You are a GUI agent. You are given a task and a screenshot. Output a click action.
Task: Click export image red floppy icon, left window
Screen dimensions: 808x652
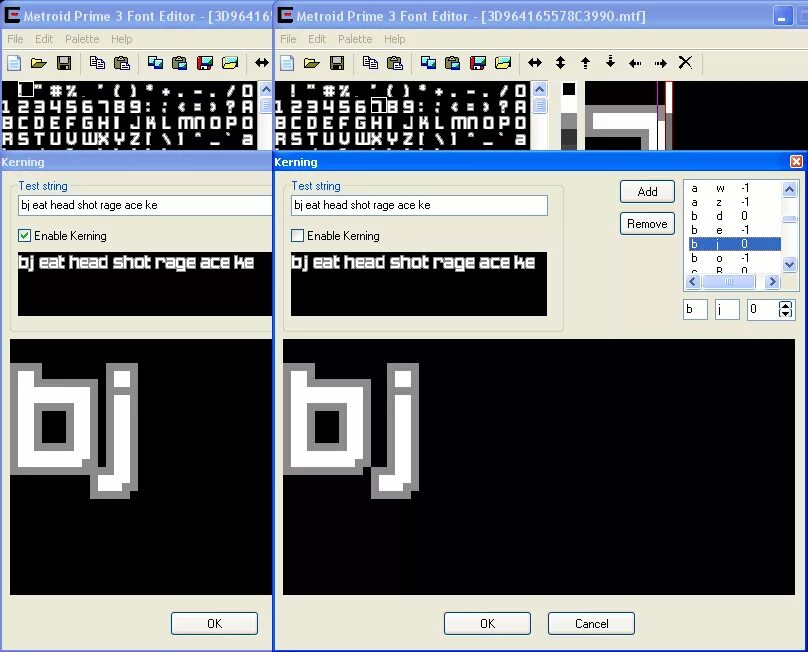click(x=205, y=63)
